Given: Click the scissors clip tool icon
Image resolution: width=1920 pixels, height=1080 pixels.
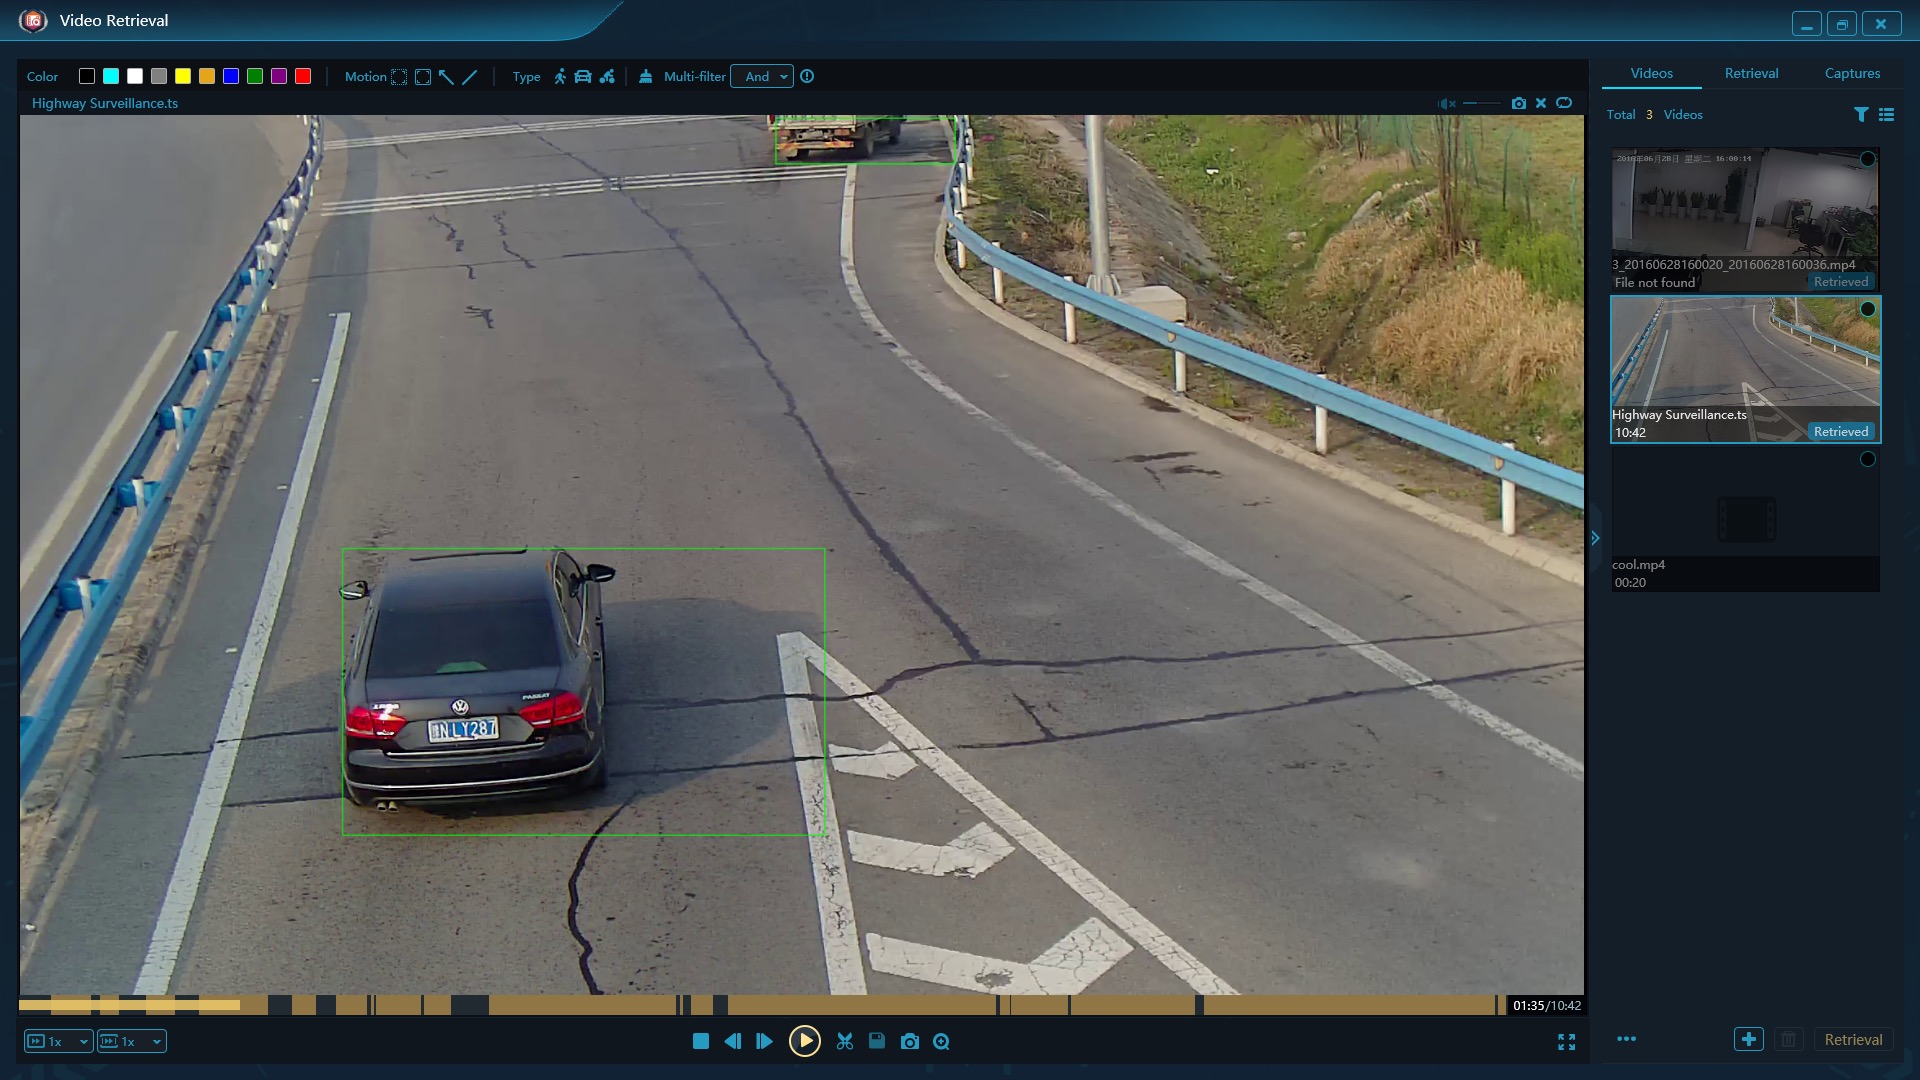Looking at the screenshot, I should (x=845, y=1041).
